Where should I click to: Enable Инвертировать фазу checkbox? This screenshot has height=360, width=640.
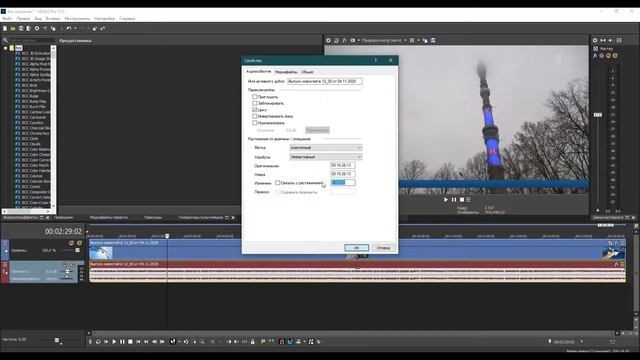[x=255, y=116]
